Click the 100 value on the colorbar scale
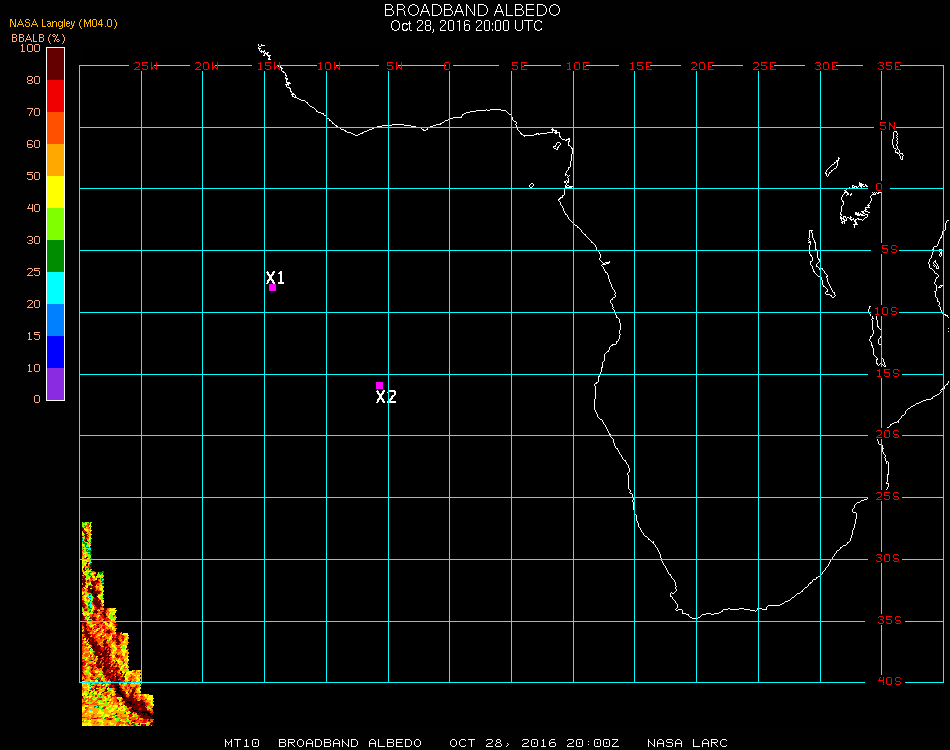This screenshot has width=950, height=750. [x=30, y=48]
